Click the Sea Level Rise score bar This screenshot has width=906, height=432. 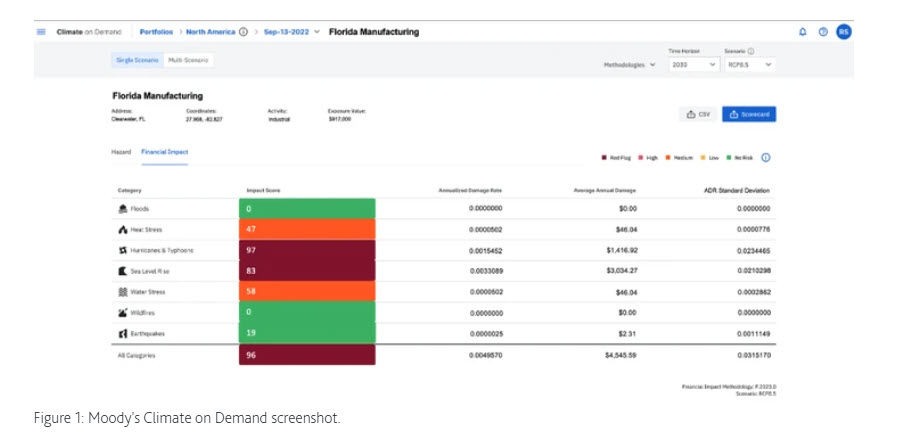point(307,271)
